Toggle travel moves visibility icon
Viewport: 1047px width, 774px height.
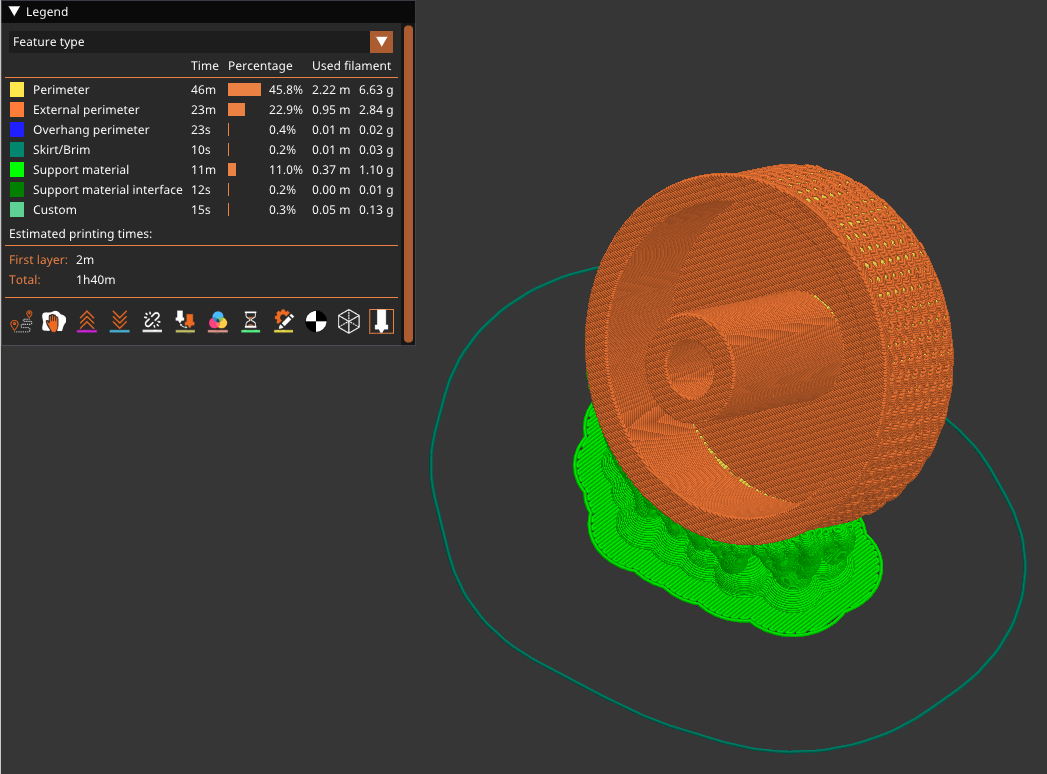coord(21,322)
